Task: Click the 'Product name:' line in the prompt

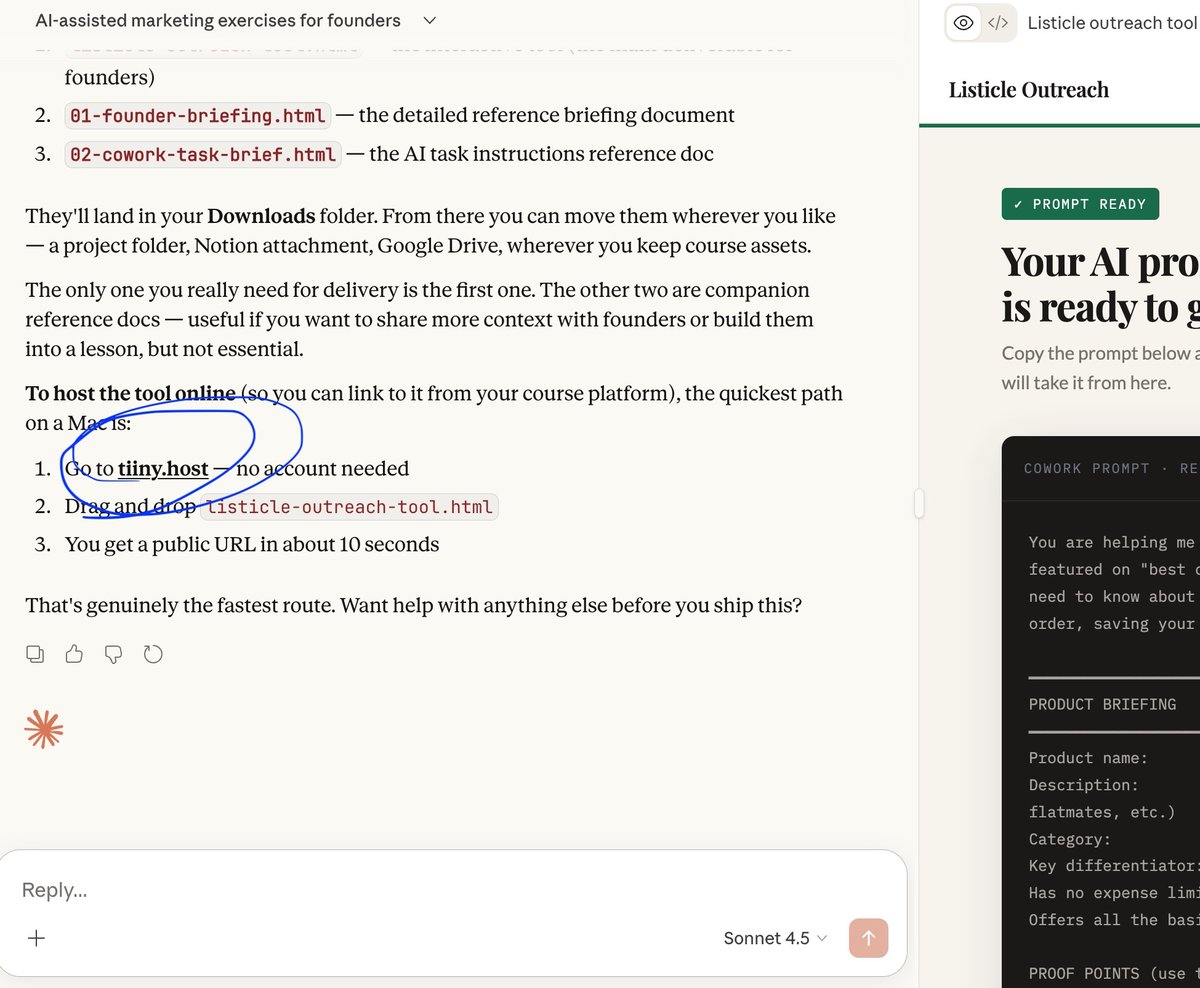Action: pyautogui.click(x=1088, y=758)
